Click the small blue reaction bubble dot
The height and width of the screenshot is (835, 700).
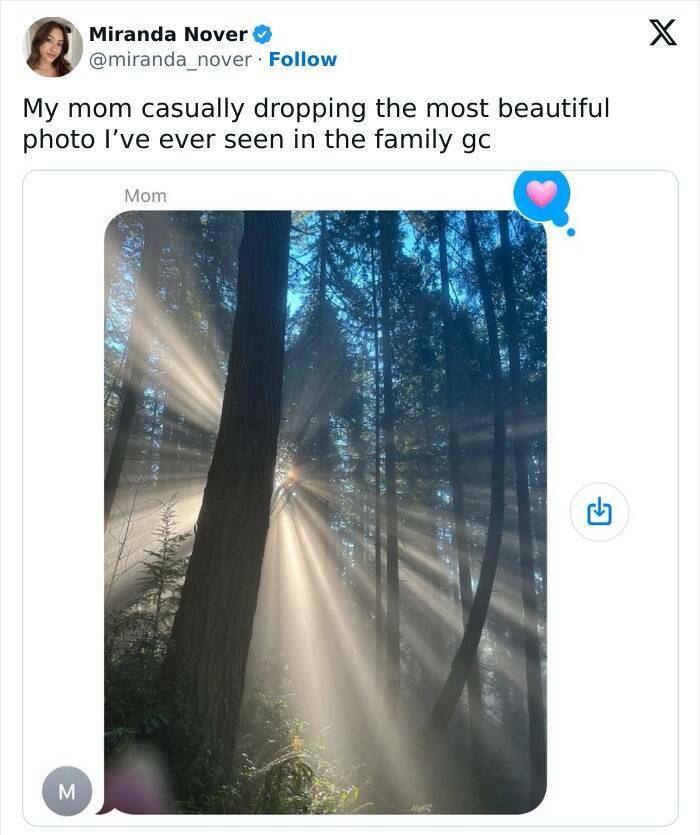pyautogui.click(x=571, y=232)
